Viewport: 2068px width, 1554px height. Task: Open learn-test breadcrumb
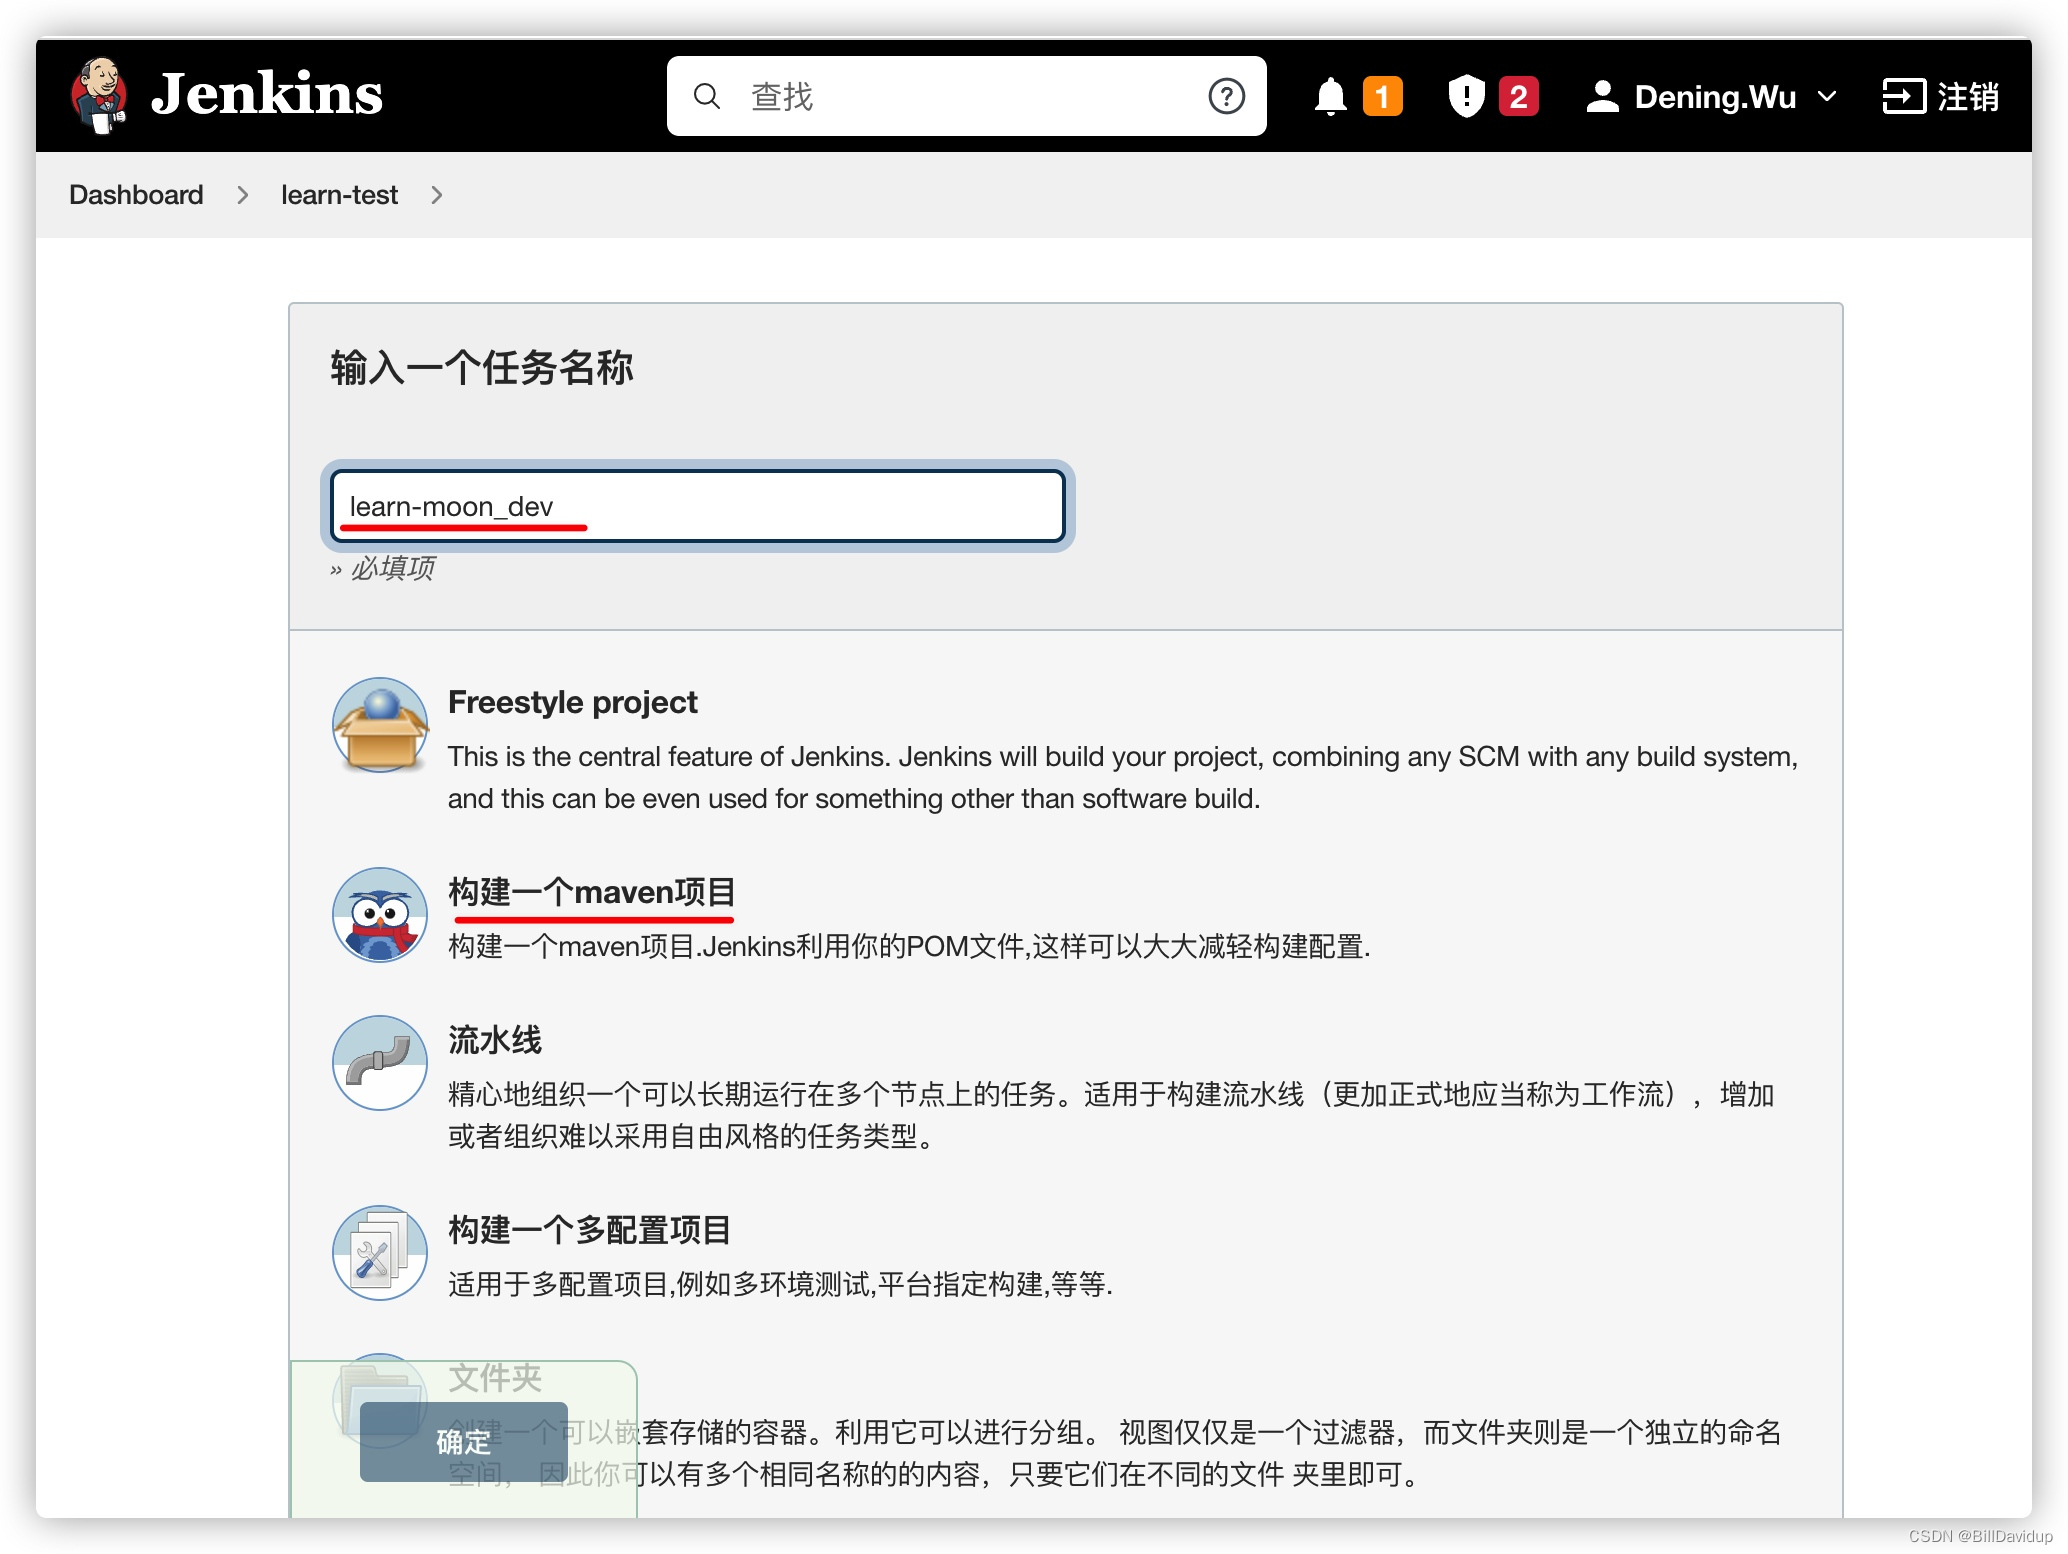coord(339,195)
